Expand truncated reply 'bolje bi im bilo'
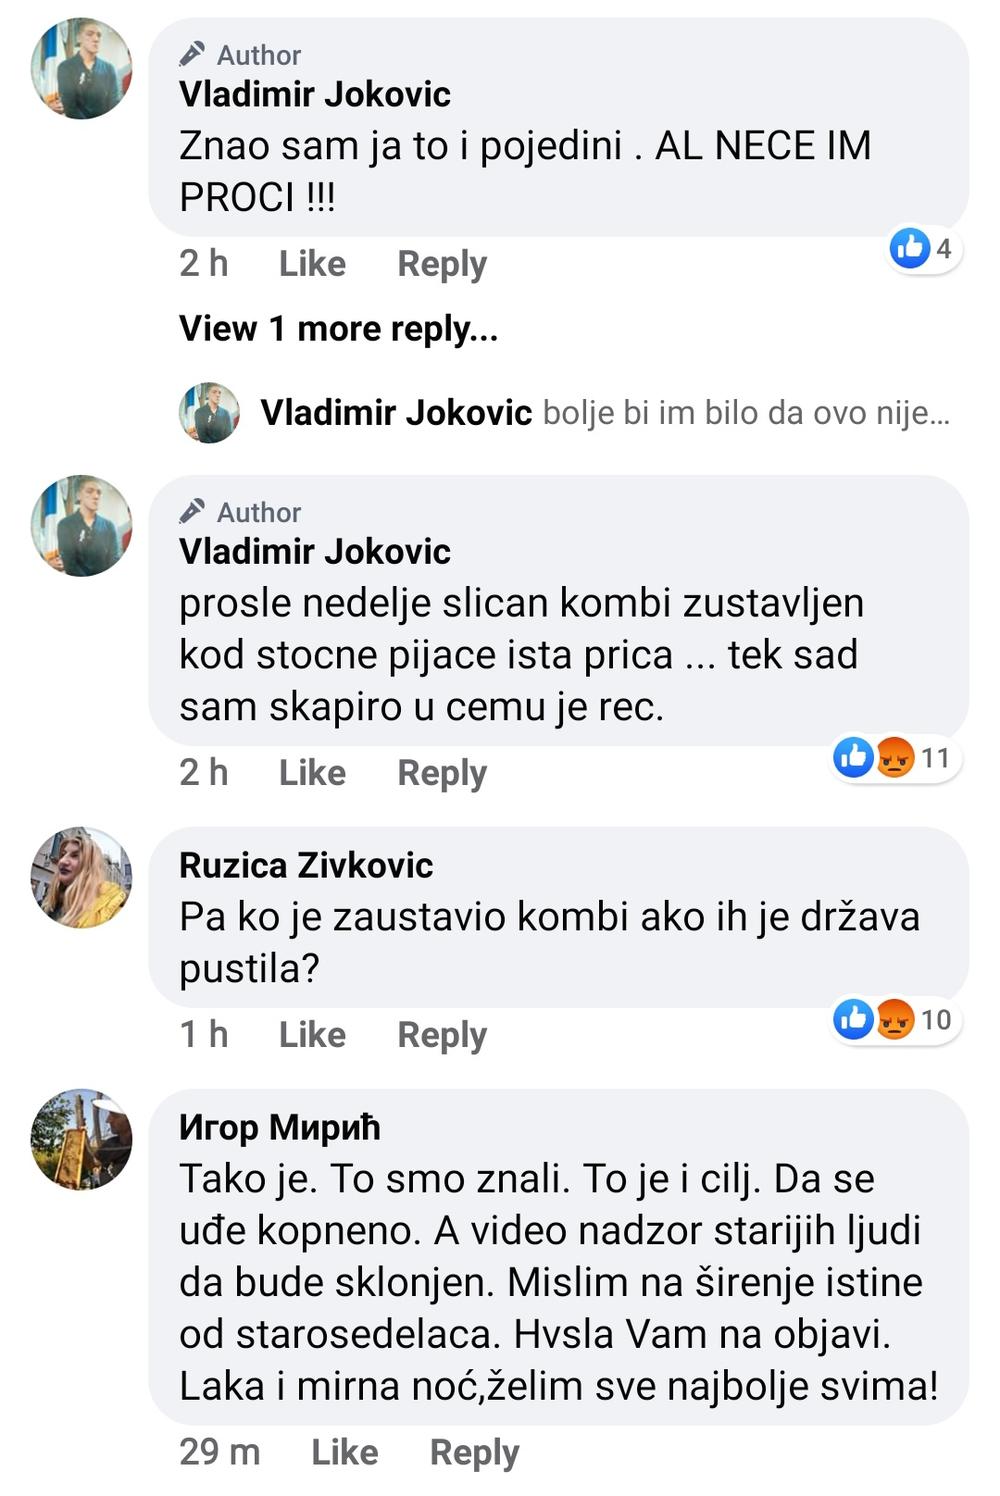This screenshot has height=1496, width=1000. [745, 412]
